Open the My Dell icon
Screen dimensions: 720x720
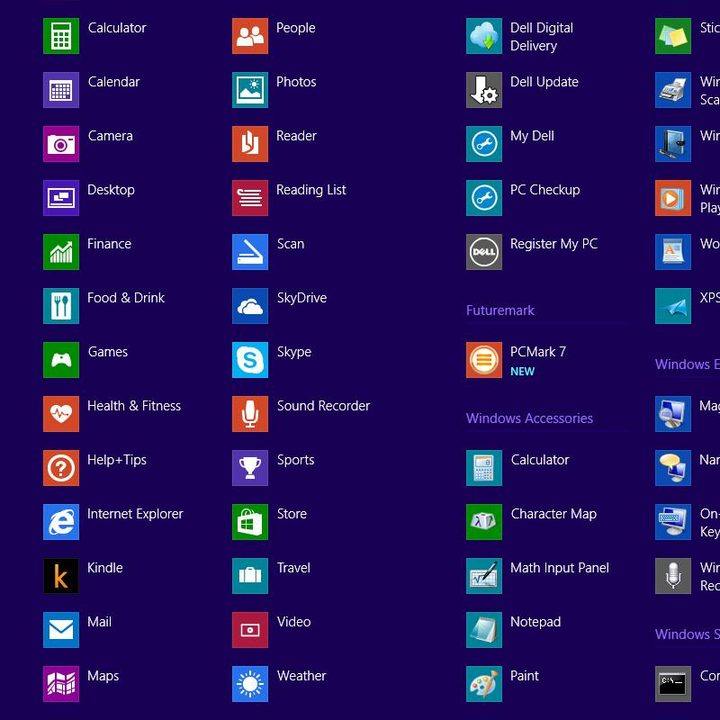pos(484,144)
